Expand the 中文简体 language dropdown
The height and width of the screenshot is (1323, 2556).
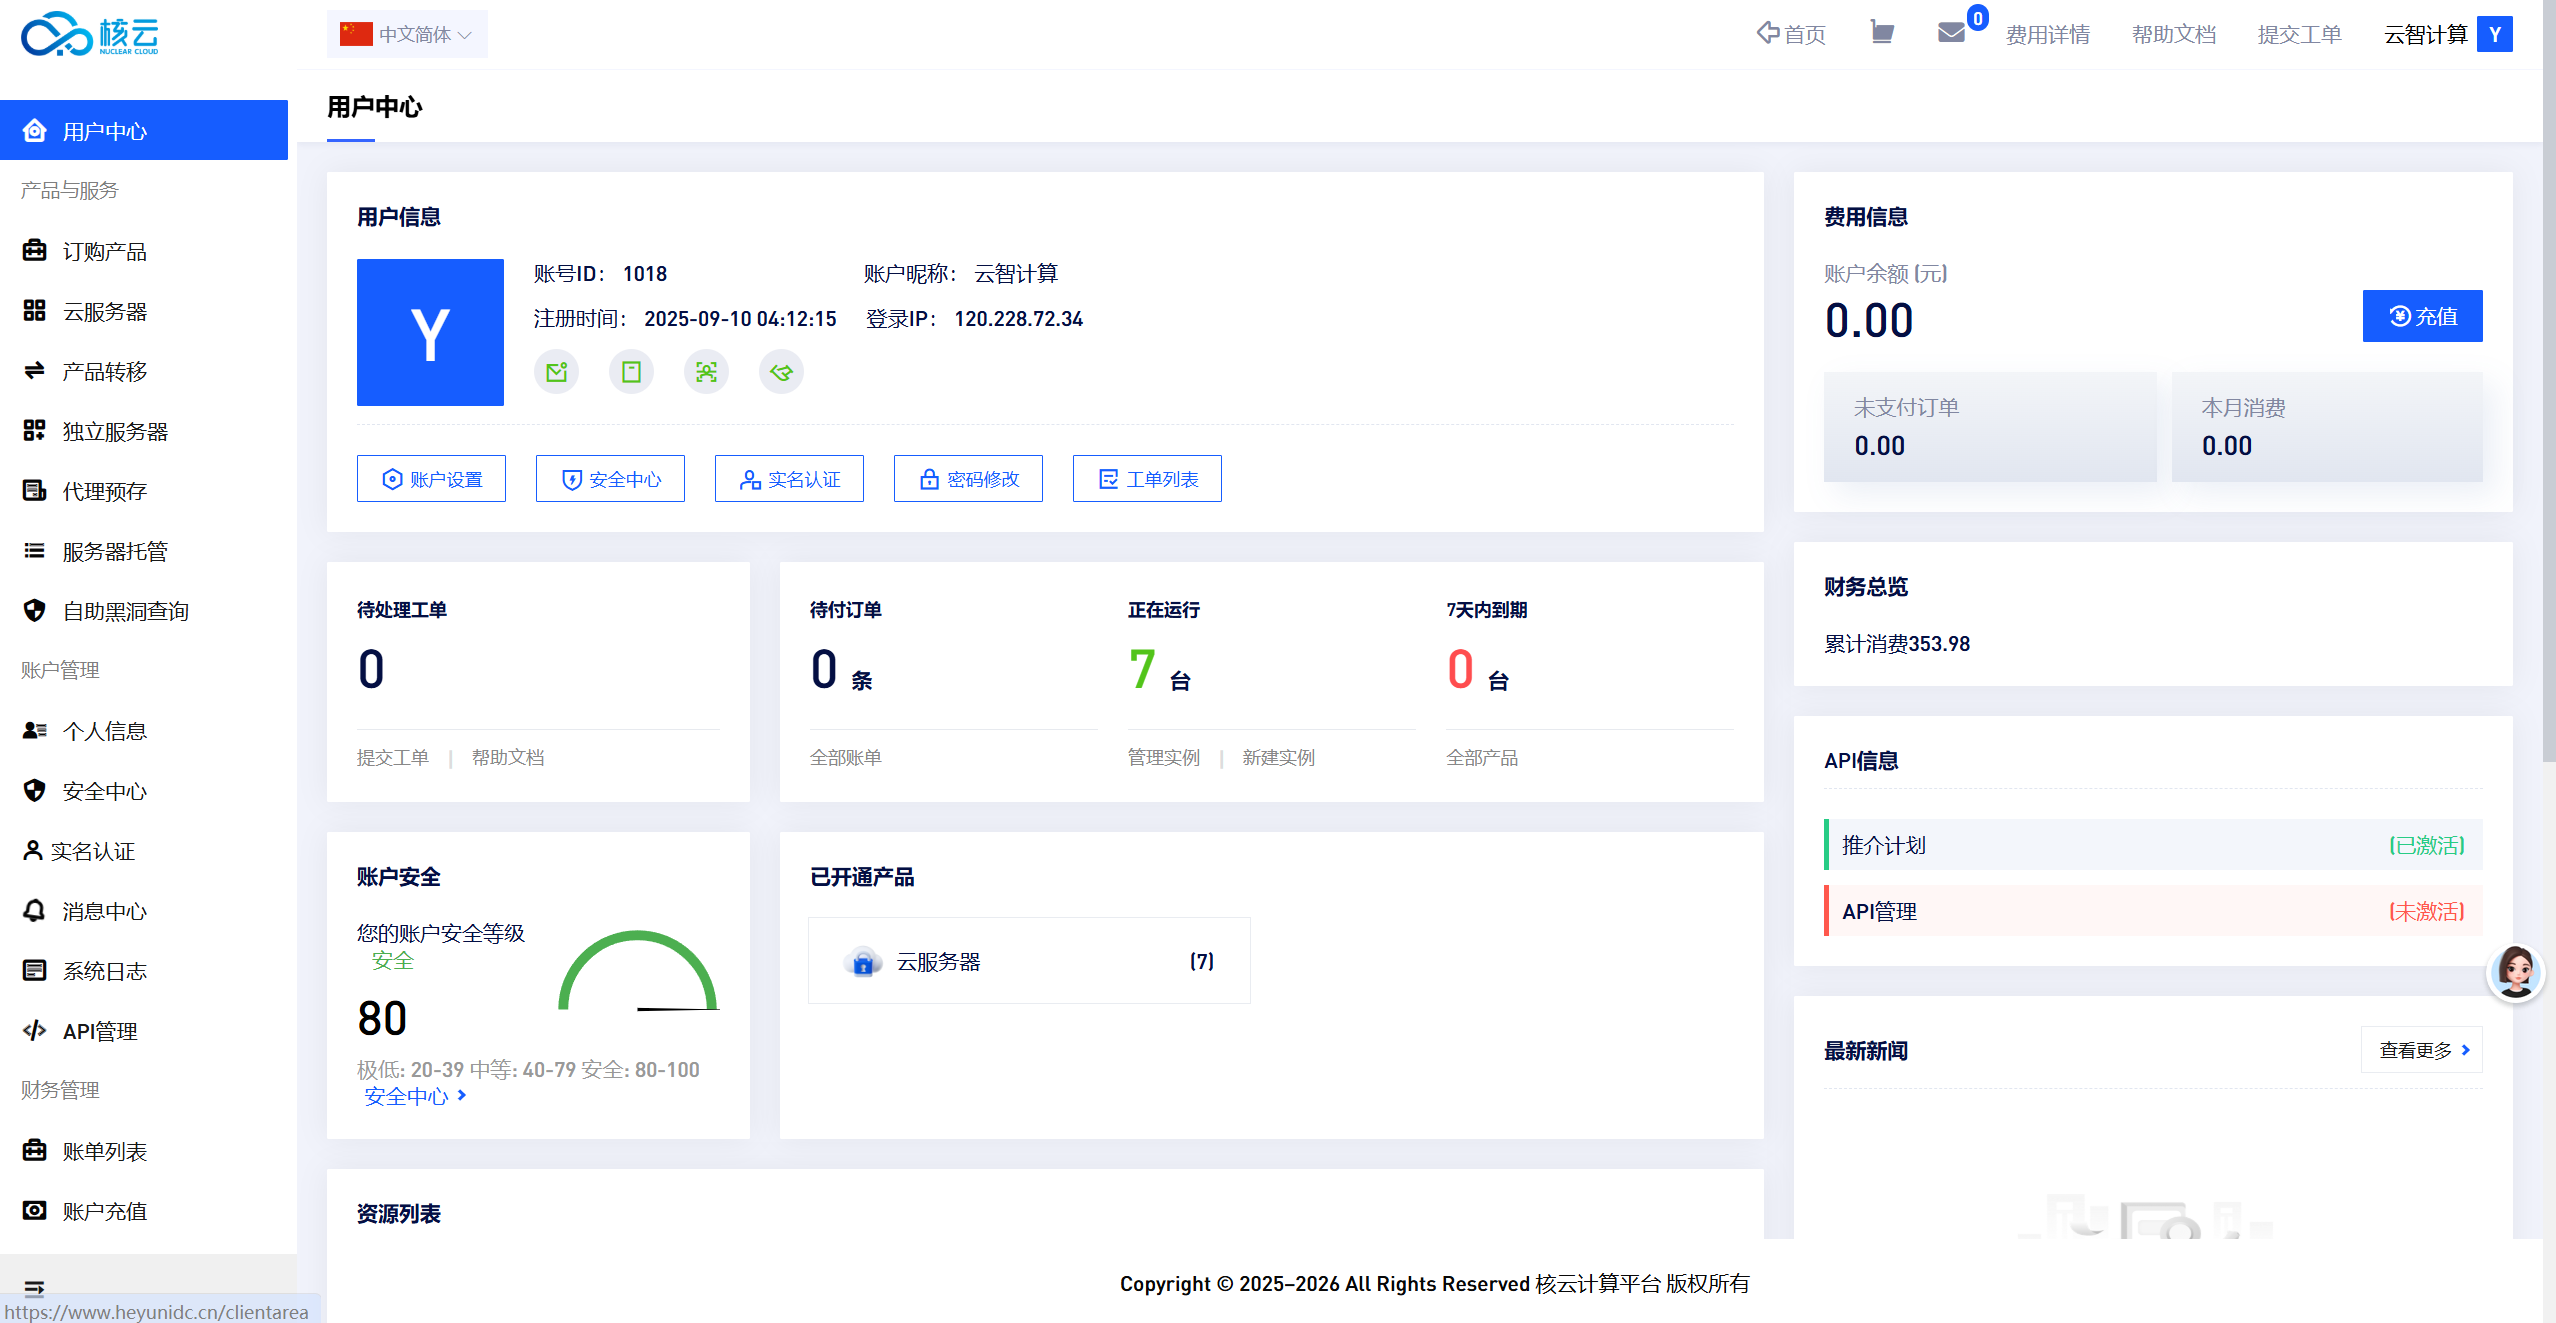pyautogui.click(x=407, y=34)
